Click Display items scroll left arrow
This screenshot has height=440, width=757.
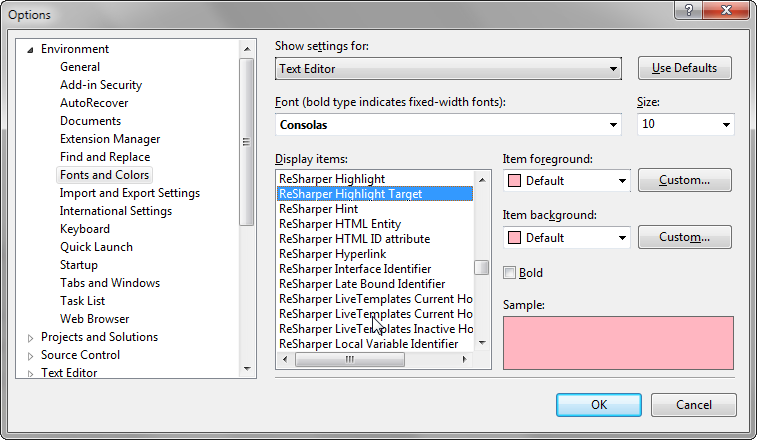tap(285, 359)
